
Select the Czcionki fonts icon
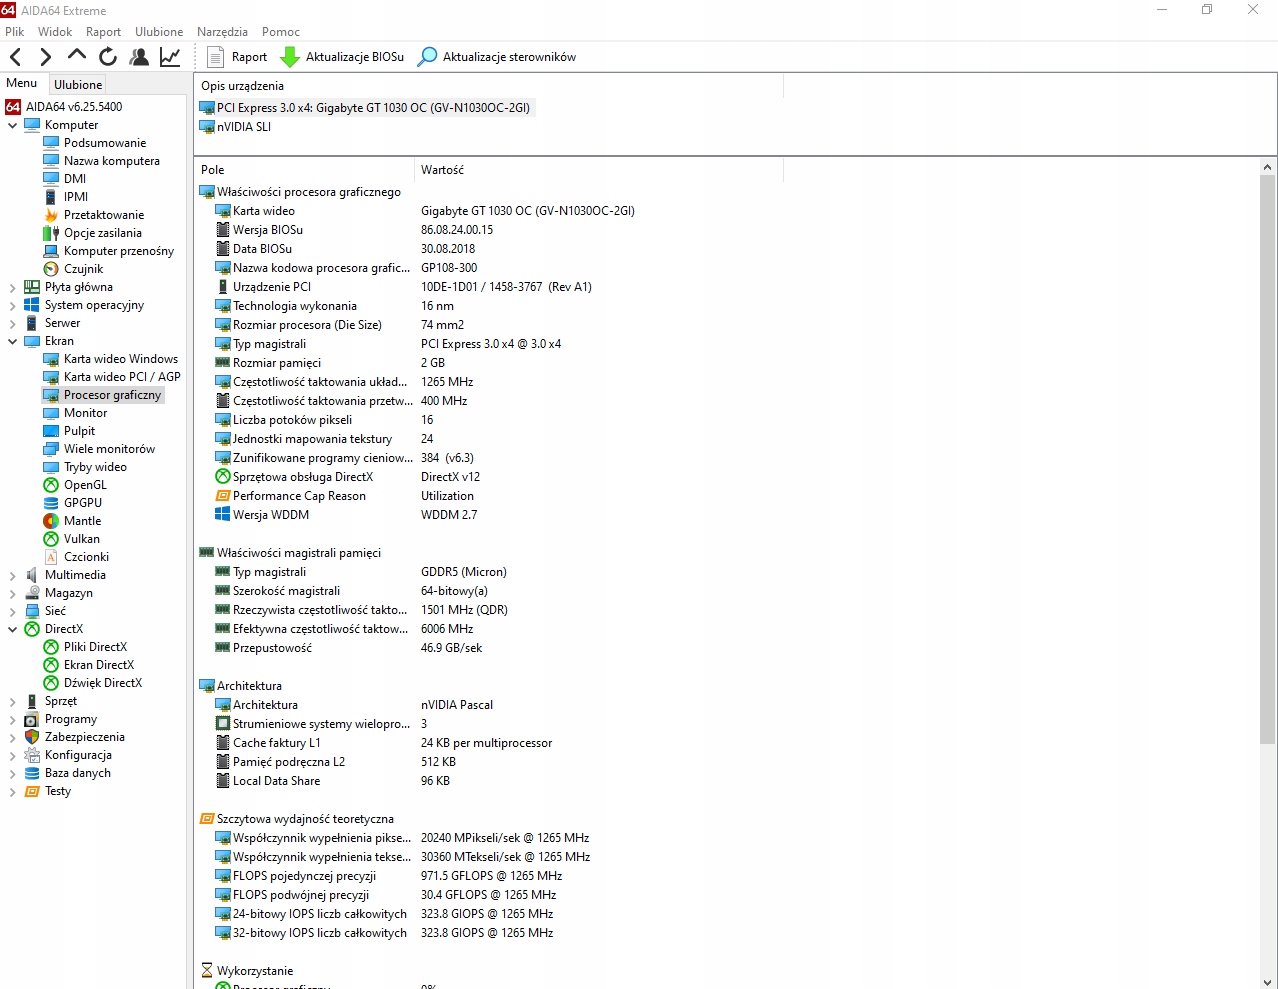pos(51,557)
